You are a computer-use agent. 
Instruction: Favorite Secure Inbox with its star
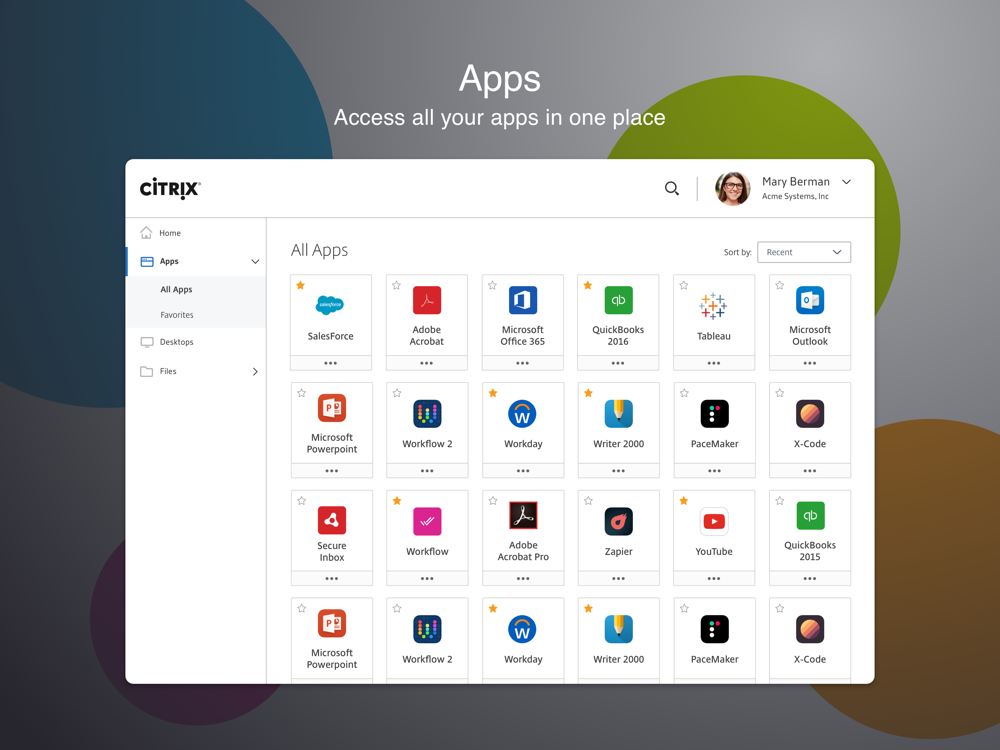(301, 501)
